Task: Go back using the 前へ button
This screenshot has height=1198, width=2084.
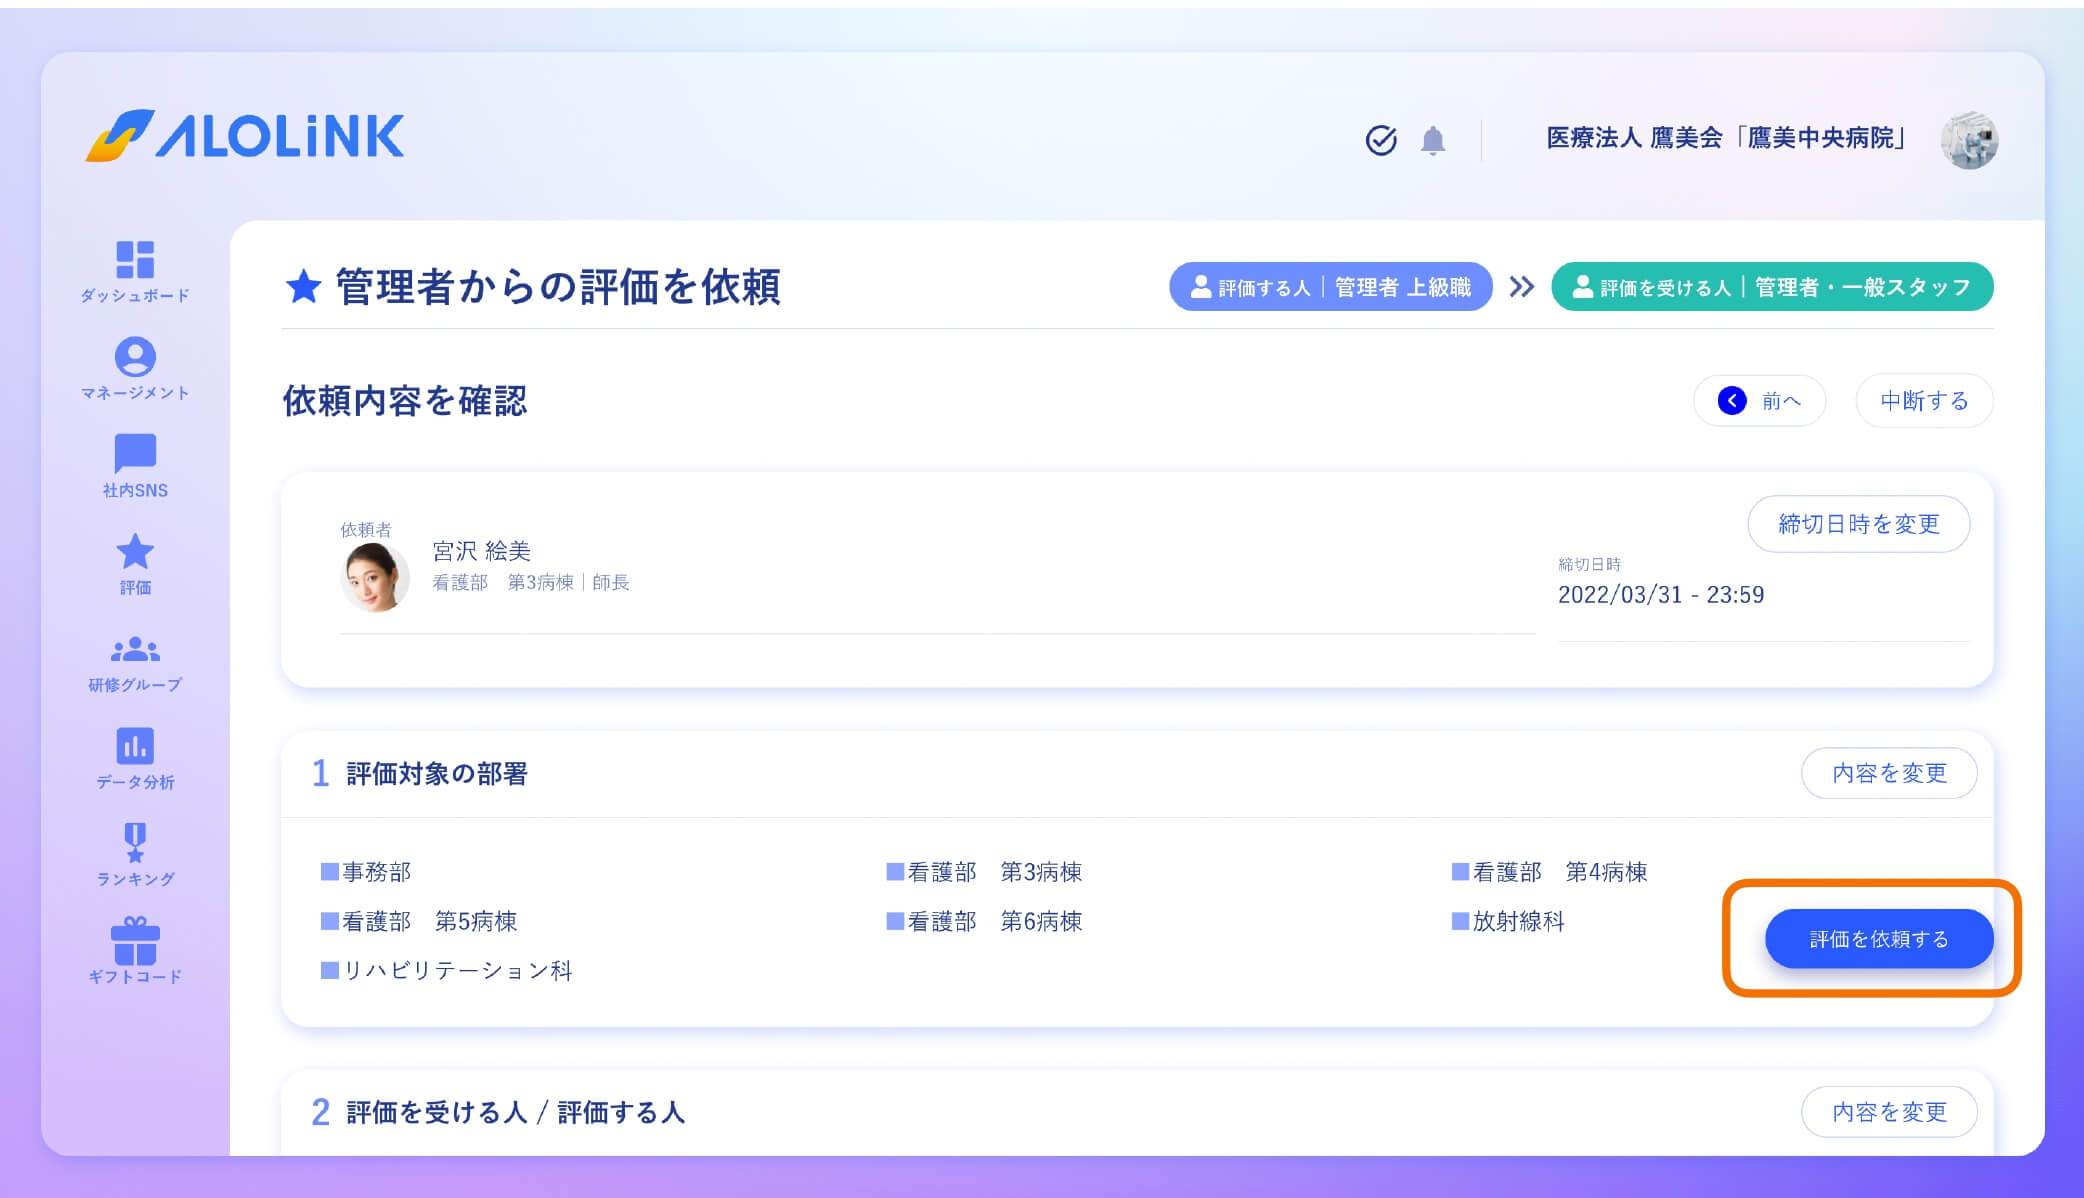Action: click(1758, 400)
